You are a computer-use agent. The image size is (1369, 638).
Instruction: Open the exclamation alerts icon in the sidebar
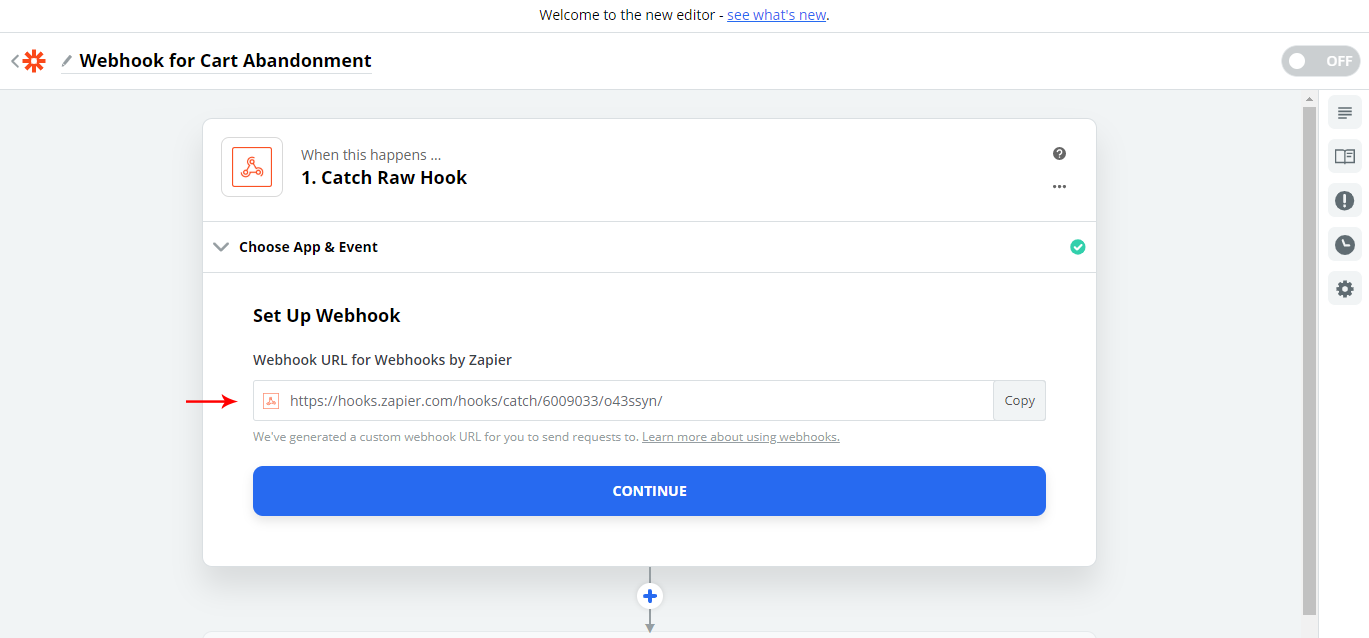click(x=1345, y=200)
